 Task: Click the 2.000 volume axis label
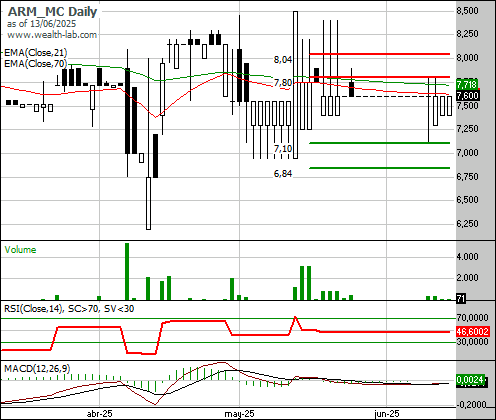point(467,278)
